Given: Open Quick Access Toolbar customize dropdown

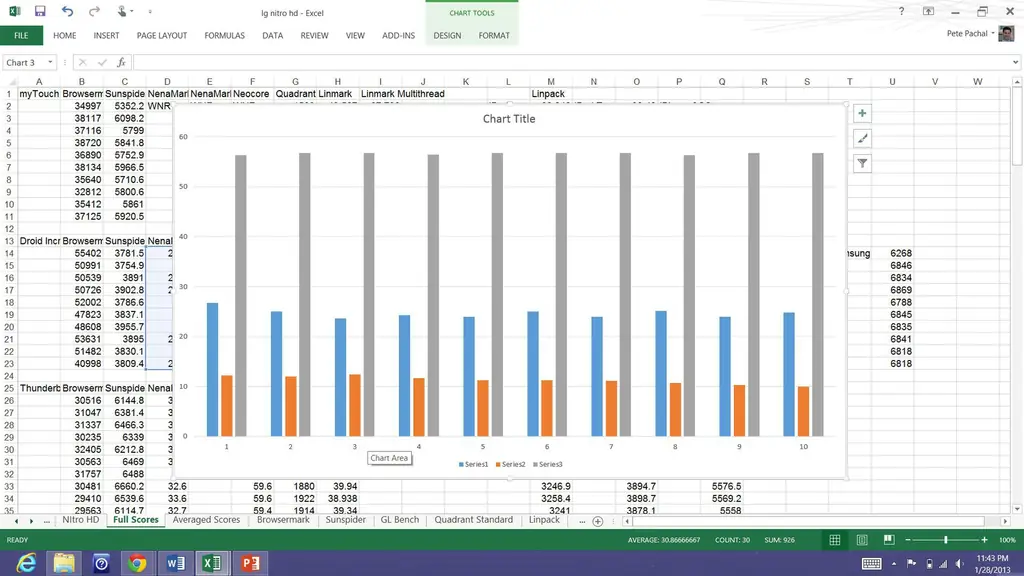Looking at the screenshot, I should click(150, 12).
